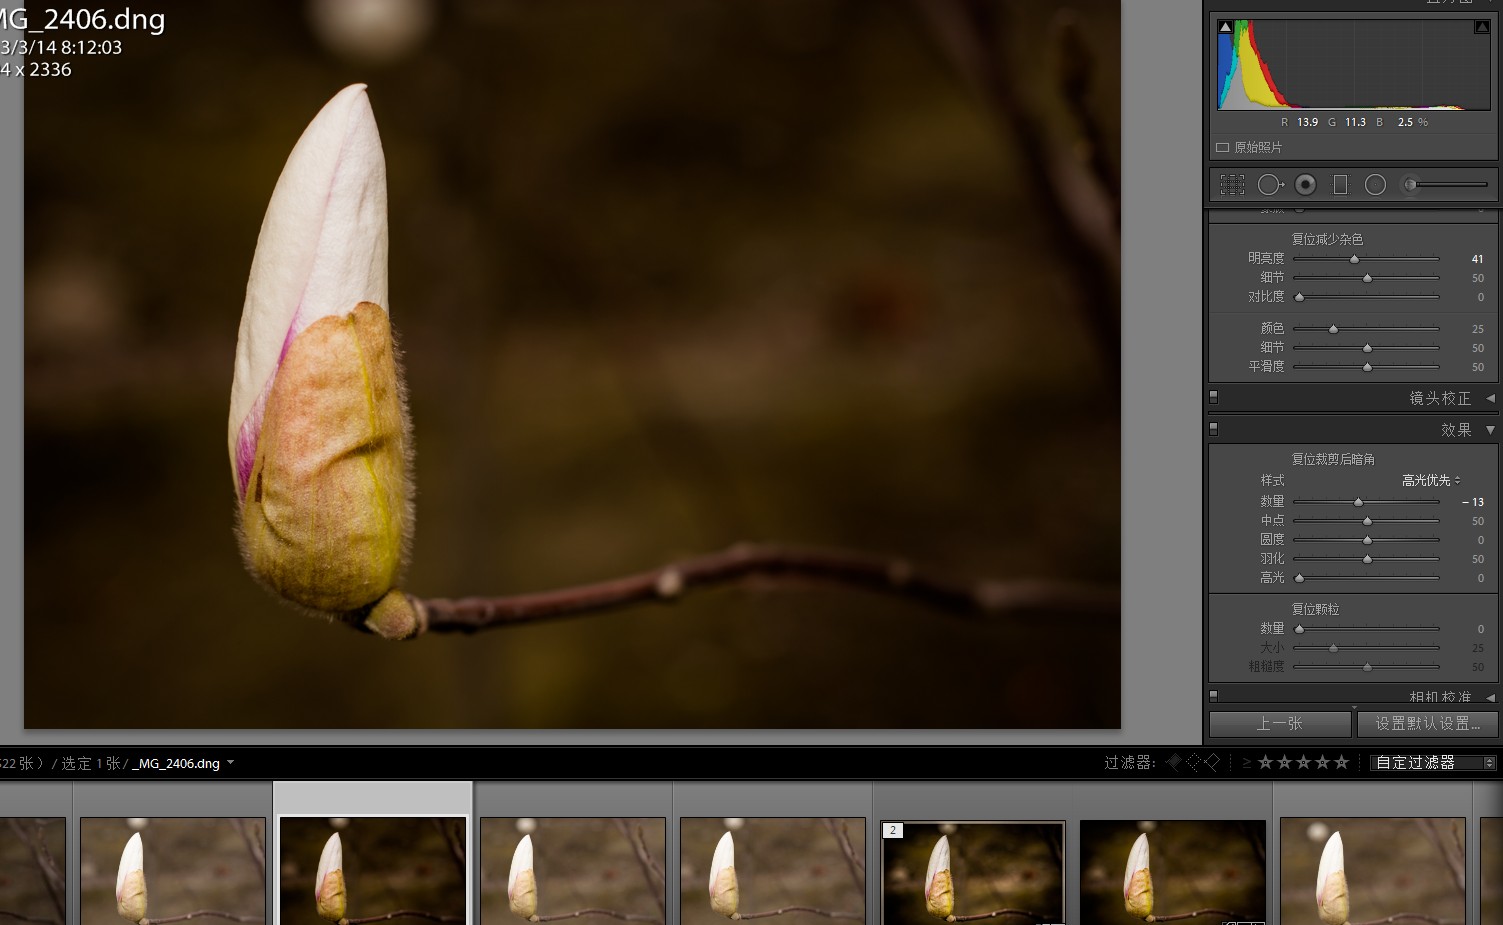The width and height of the screenshot is (1503, 925).
Task: Click the 设置默认设置 button
Action: [1427, 723]
